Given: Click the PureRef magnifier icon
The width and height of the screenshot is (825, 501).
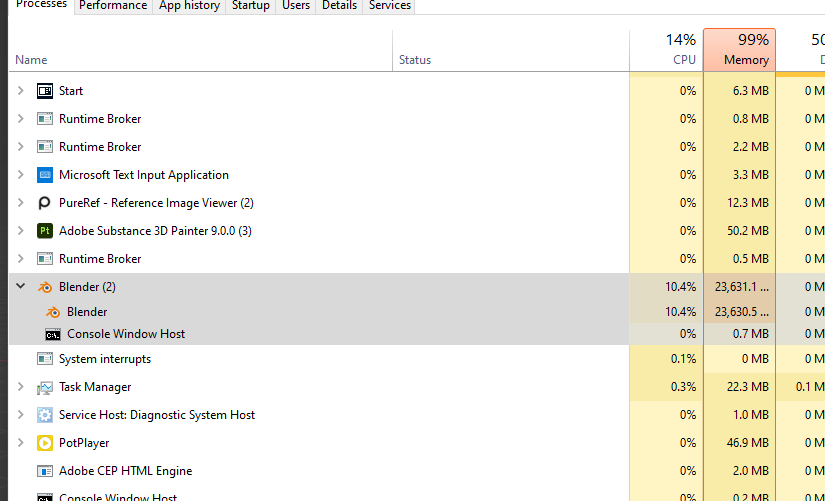Looking at the screenshot, I should tap(45, 203).
